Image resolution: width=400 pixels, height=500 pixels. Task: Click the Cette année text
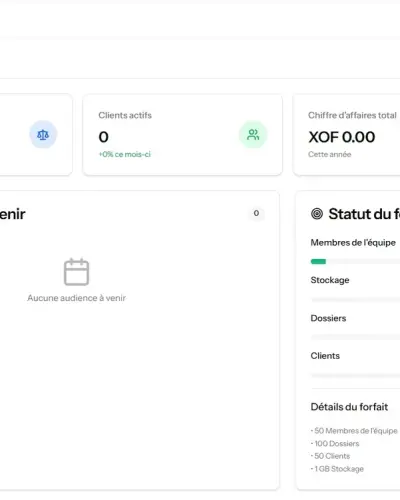[x=330, y=154]
